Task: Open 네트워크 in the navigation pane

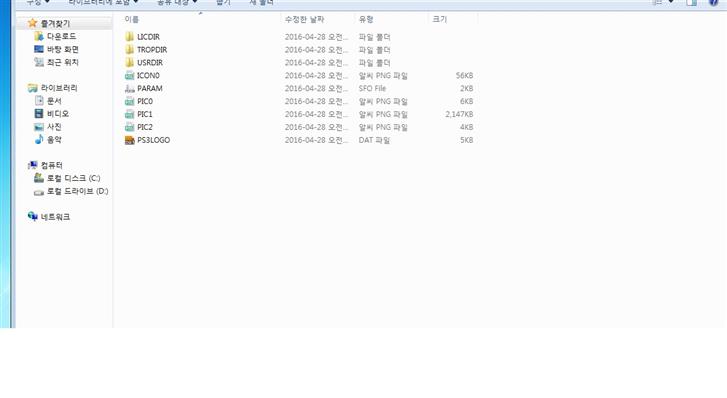Action: (x=55, y=217)
